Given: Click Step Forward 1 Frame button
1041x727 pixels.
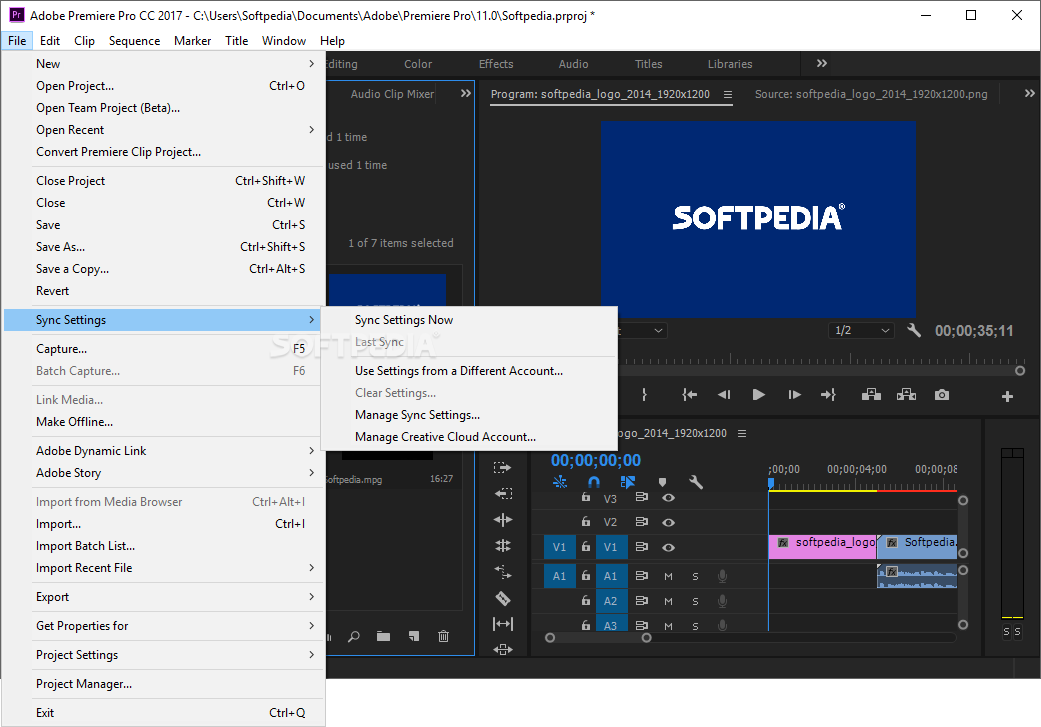Looking at the screenshot, I should pos(794,395).
